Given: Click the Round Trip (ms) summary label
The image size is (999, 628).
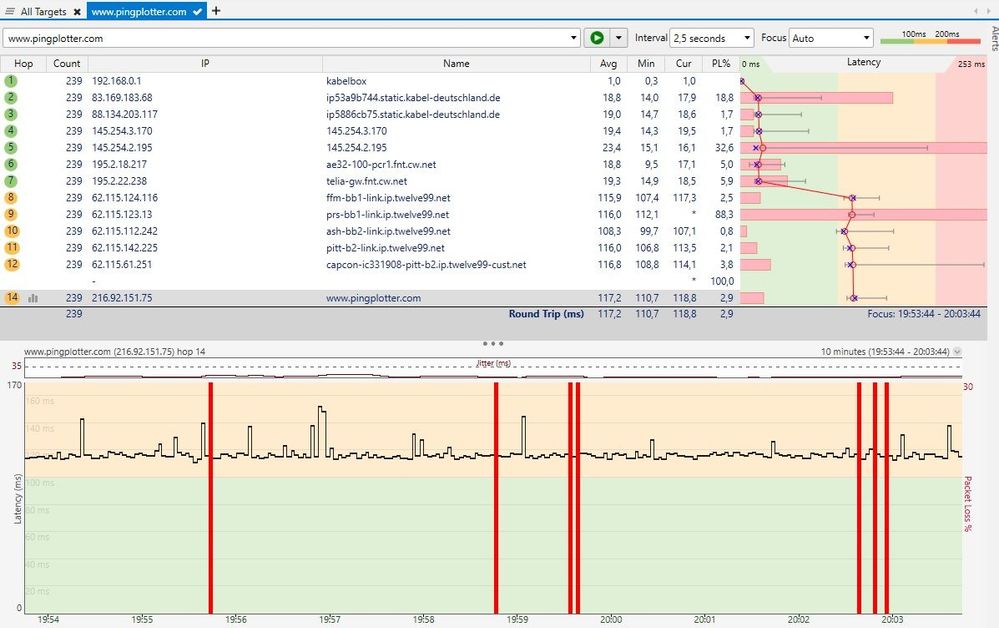Looking at the screenshot, I should pos(546,314).
